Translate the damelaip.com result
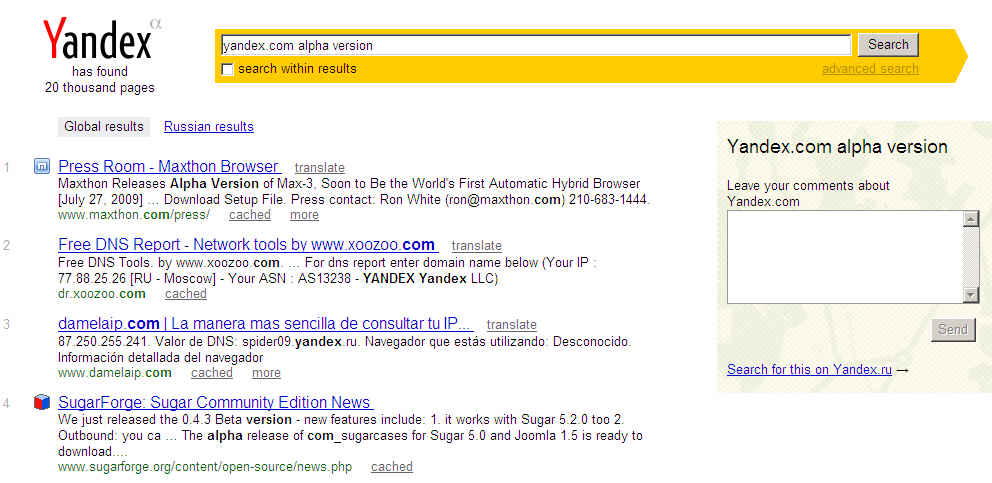Viewport: 992px width, 483px height. coord(511,325)
